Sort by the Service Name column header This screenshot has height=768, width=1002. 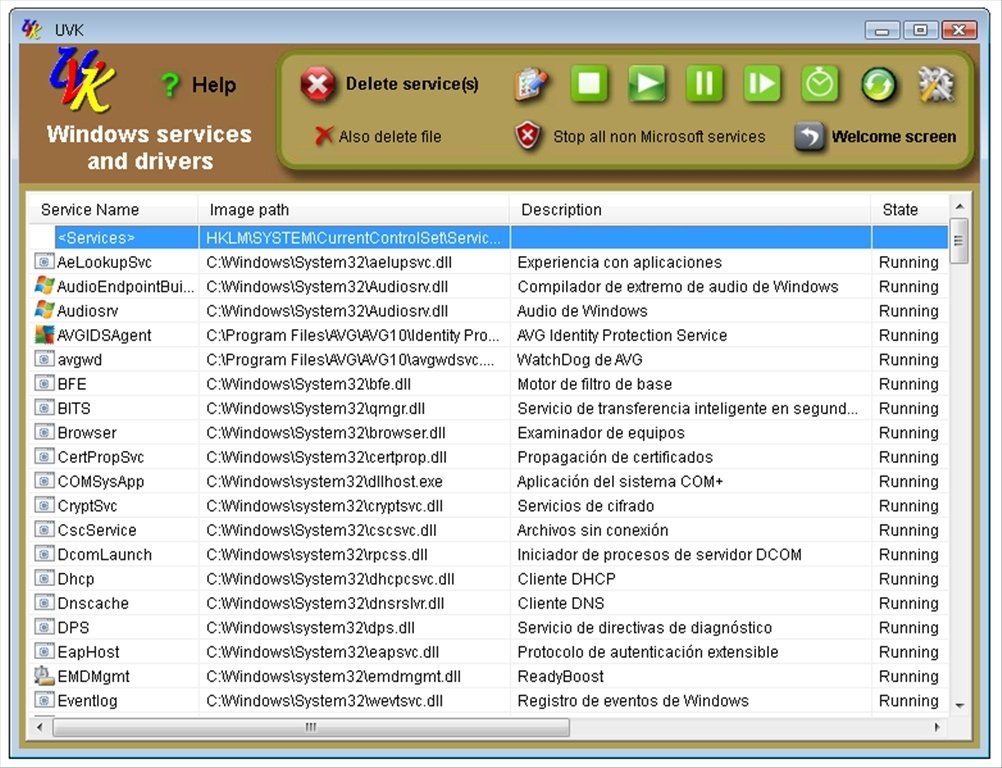(x=113, y=210)
